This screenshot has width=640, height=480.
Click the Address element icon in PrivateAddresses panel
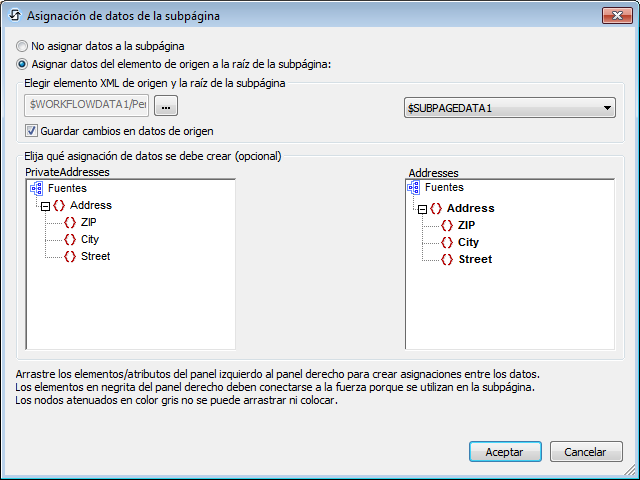(59, 205)
